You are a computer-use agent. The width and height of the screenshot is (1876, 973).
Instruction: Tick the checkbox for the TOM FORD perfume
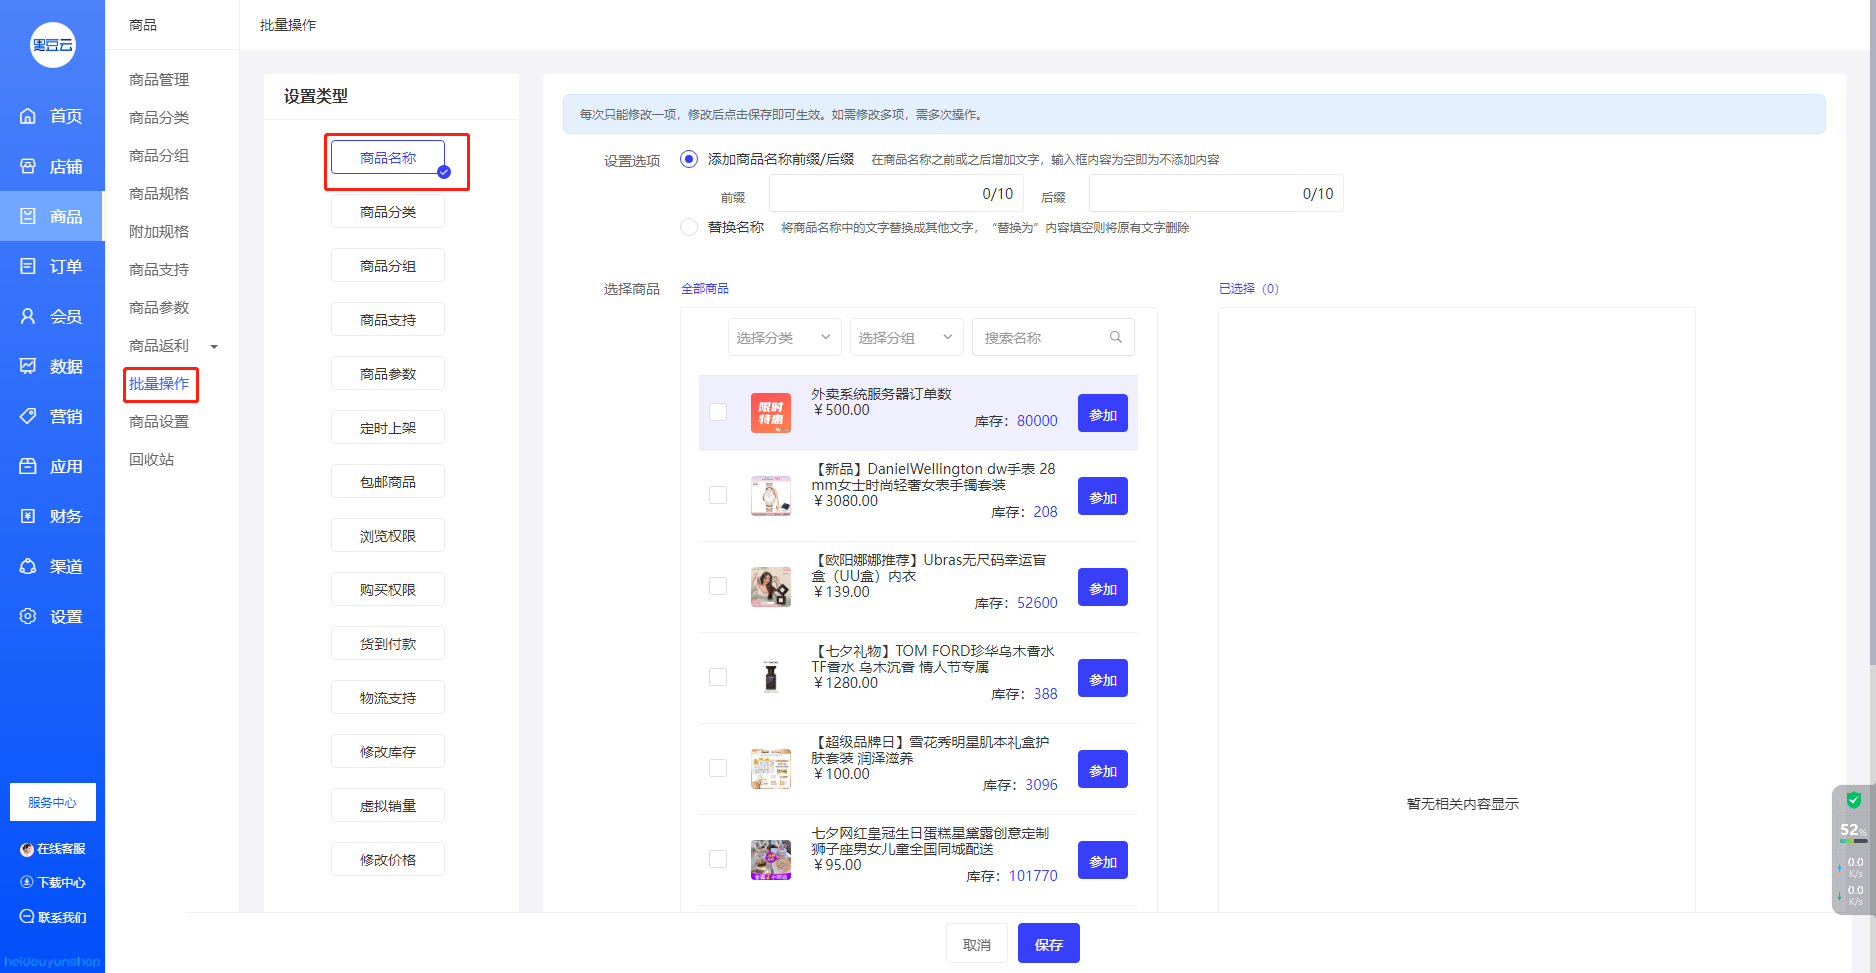718,677
